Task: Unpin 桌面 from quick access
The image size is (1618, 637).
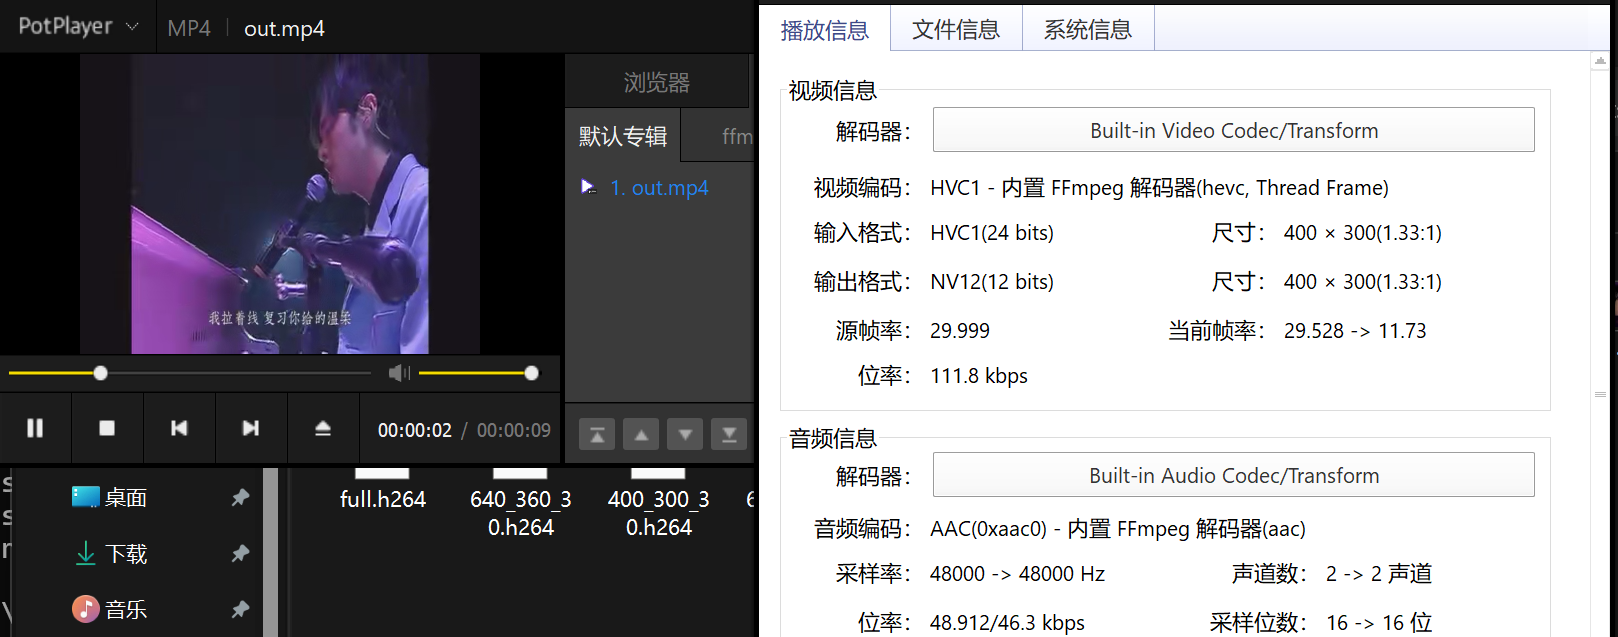Action: [x=240, y=497]
